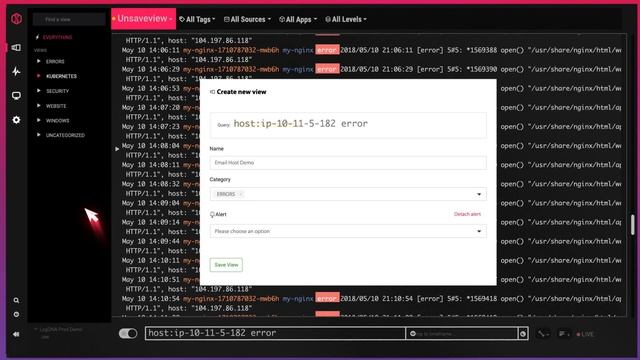Click the 14:06:29 log line error tag
The image size is (640, 360).
[327, 69]
